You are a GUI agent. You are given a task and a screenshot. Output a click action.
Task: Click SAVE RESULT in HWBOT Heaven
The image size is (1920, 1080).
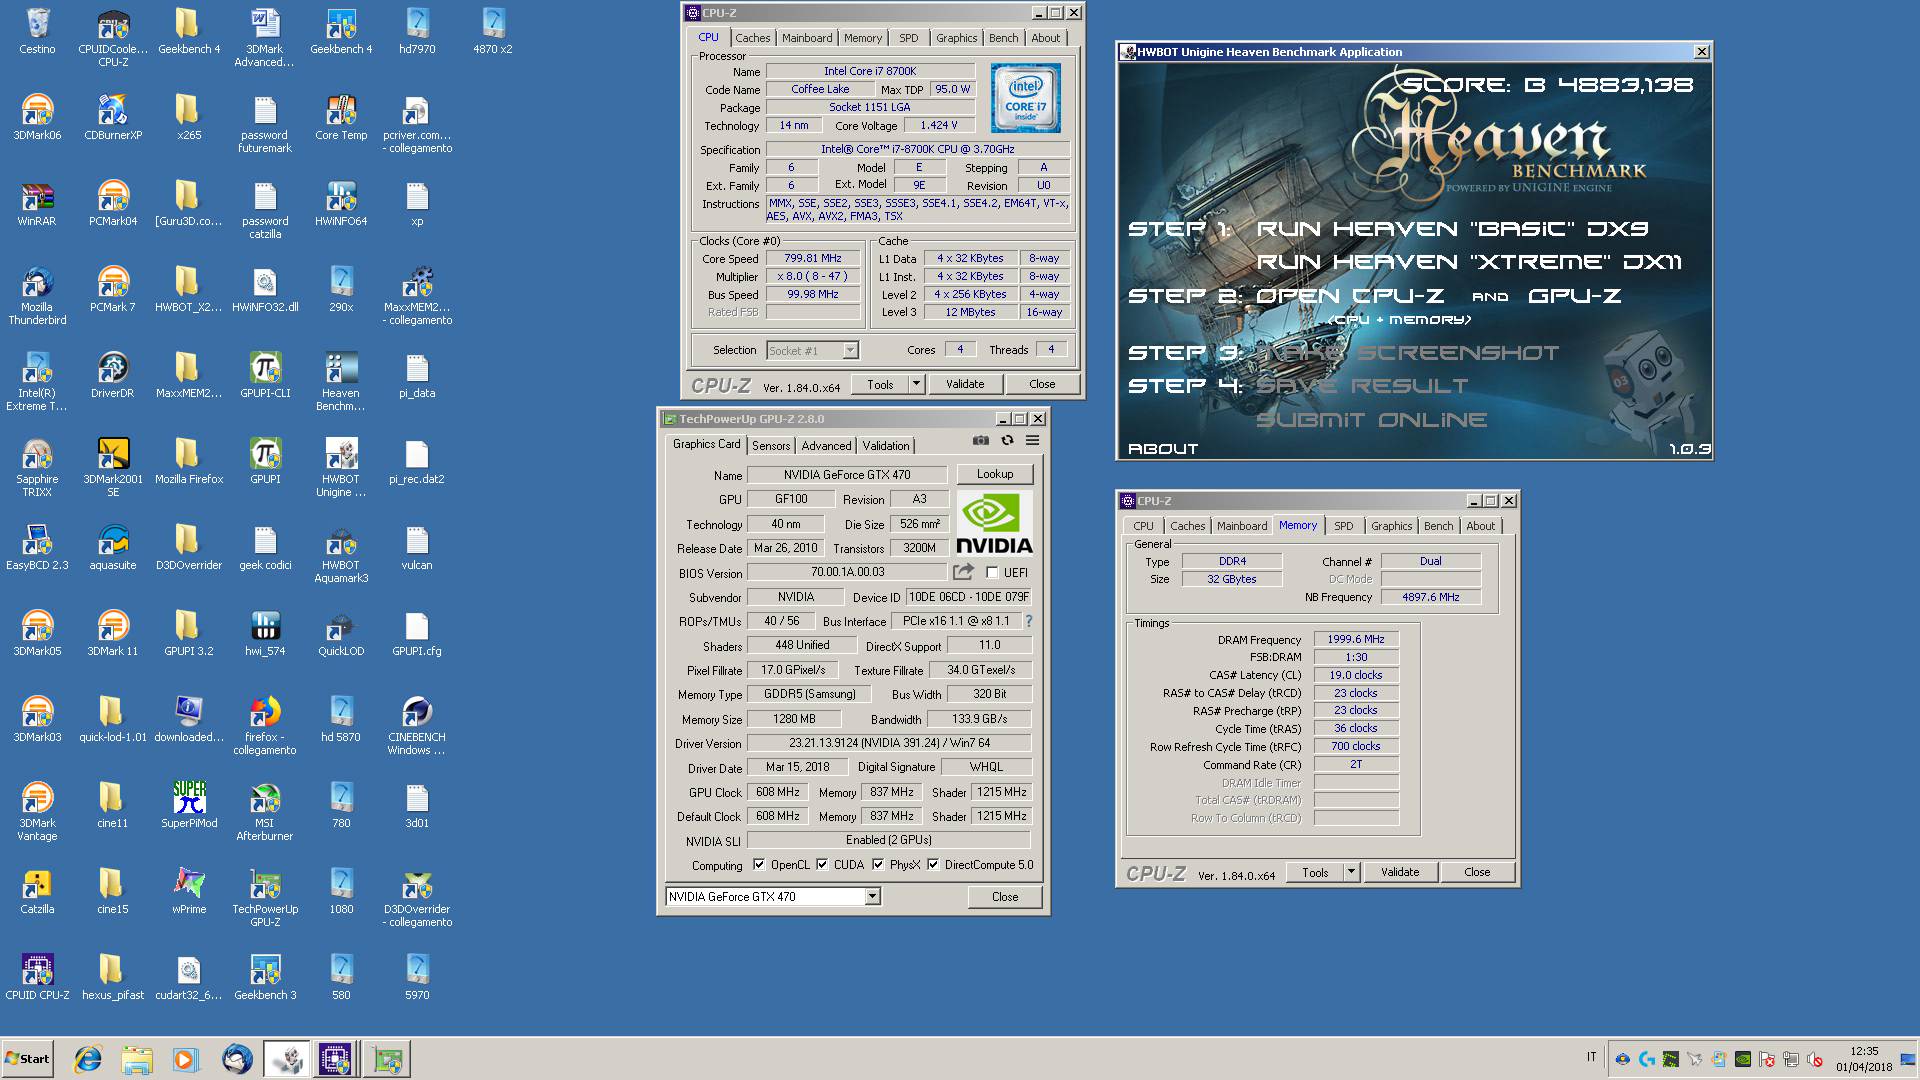[x=1362, y=386]
